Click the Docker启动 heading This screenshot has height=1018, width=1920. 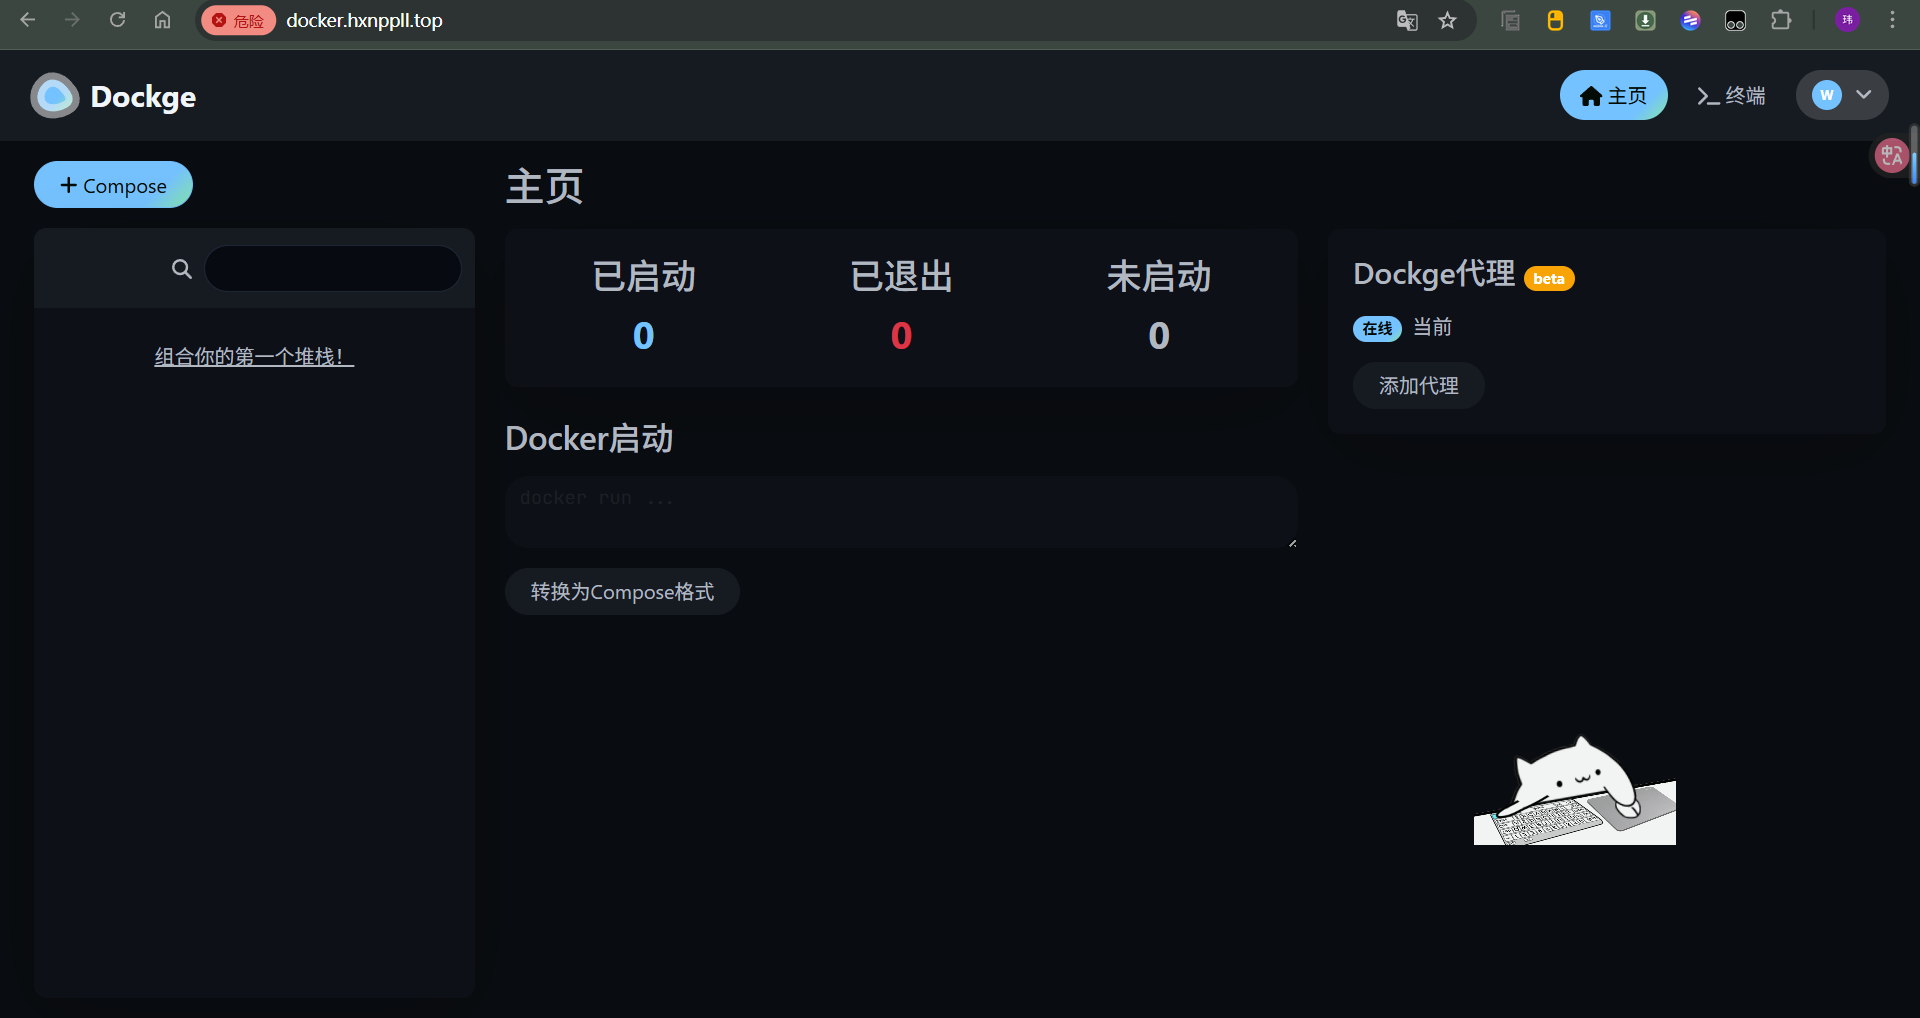pyautogui.click(x=589, y=439)
